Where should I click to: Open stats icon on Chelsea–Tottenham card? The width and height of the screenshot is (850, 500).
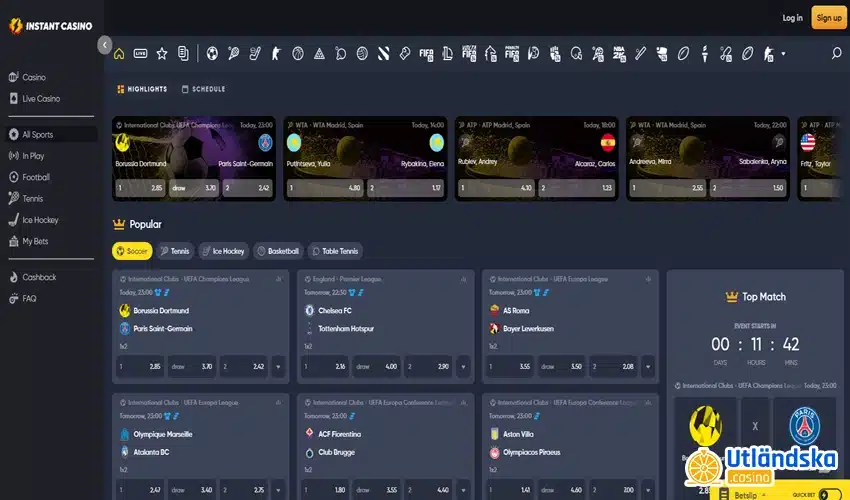pyautogui.click(x=463, y=279)
